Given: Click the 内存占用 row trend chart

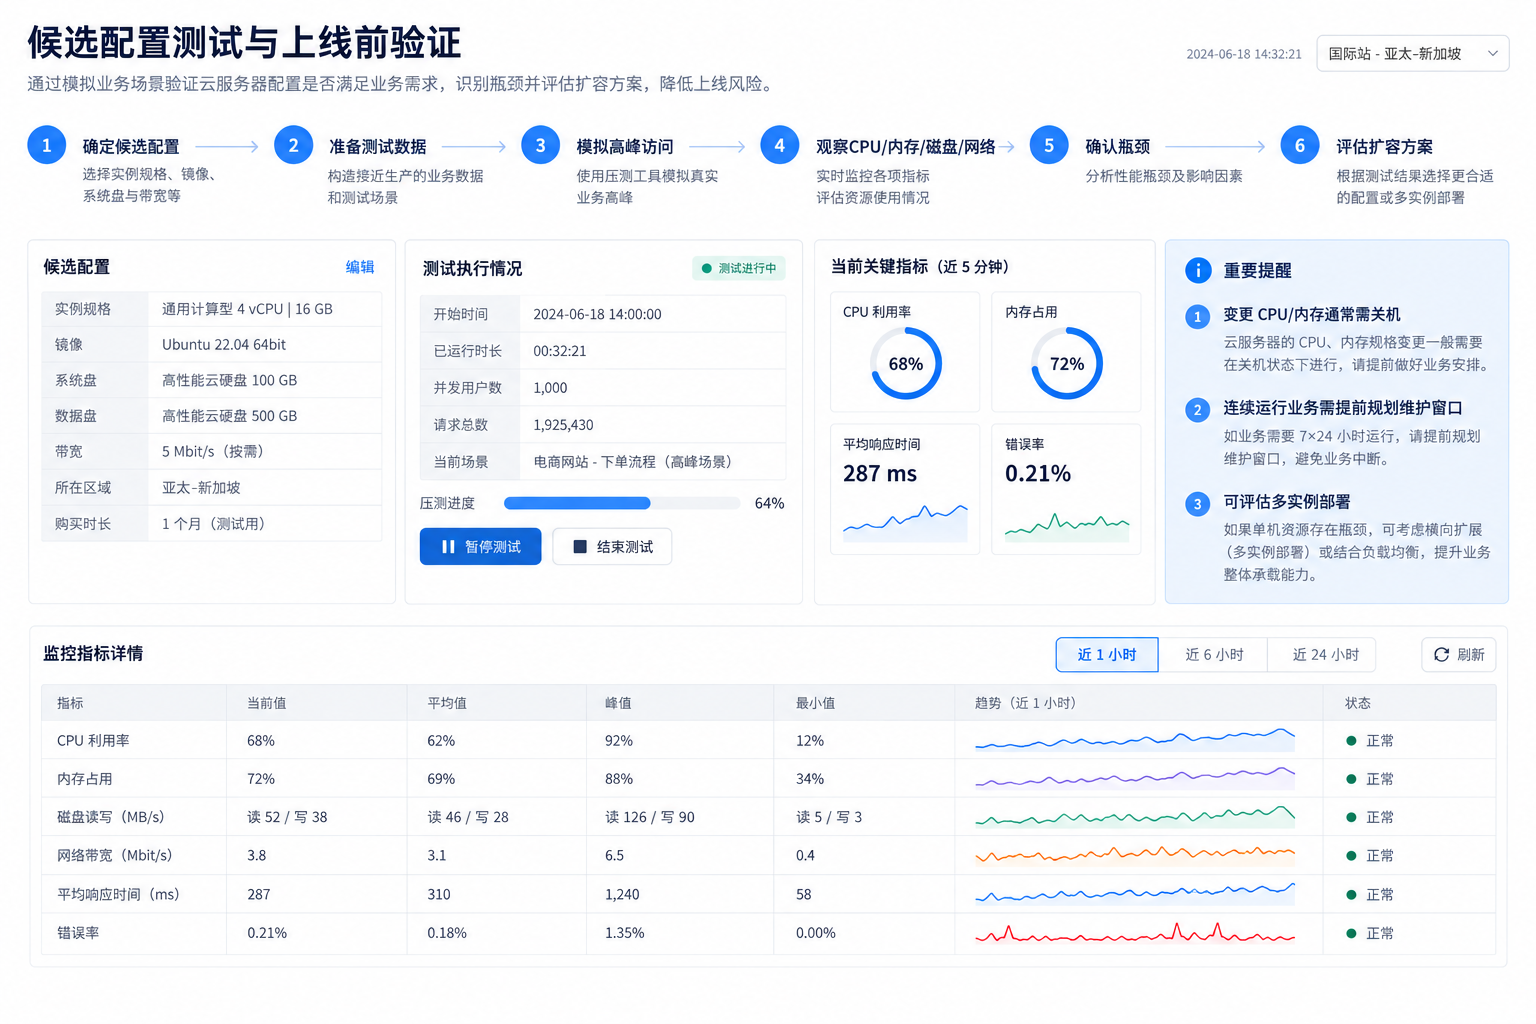Looking at the screenshot, I should (1135, 778).
